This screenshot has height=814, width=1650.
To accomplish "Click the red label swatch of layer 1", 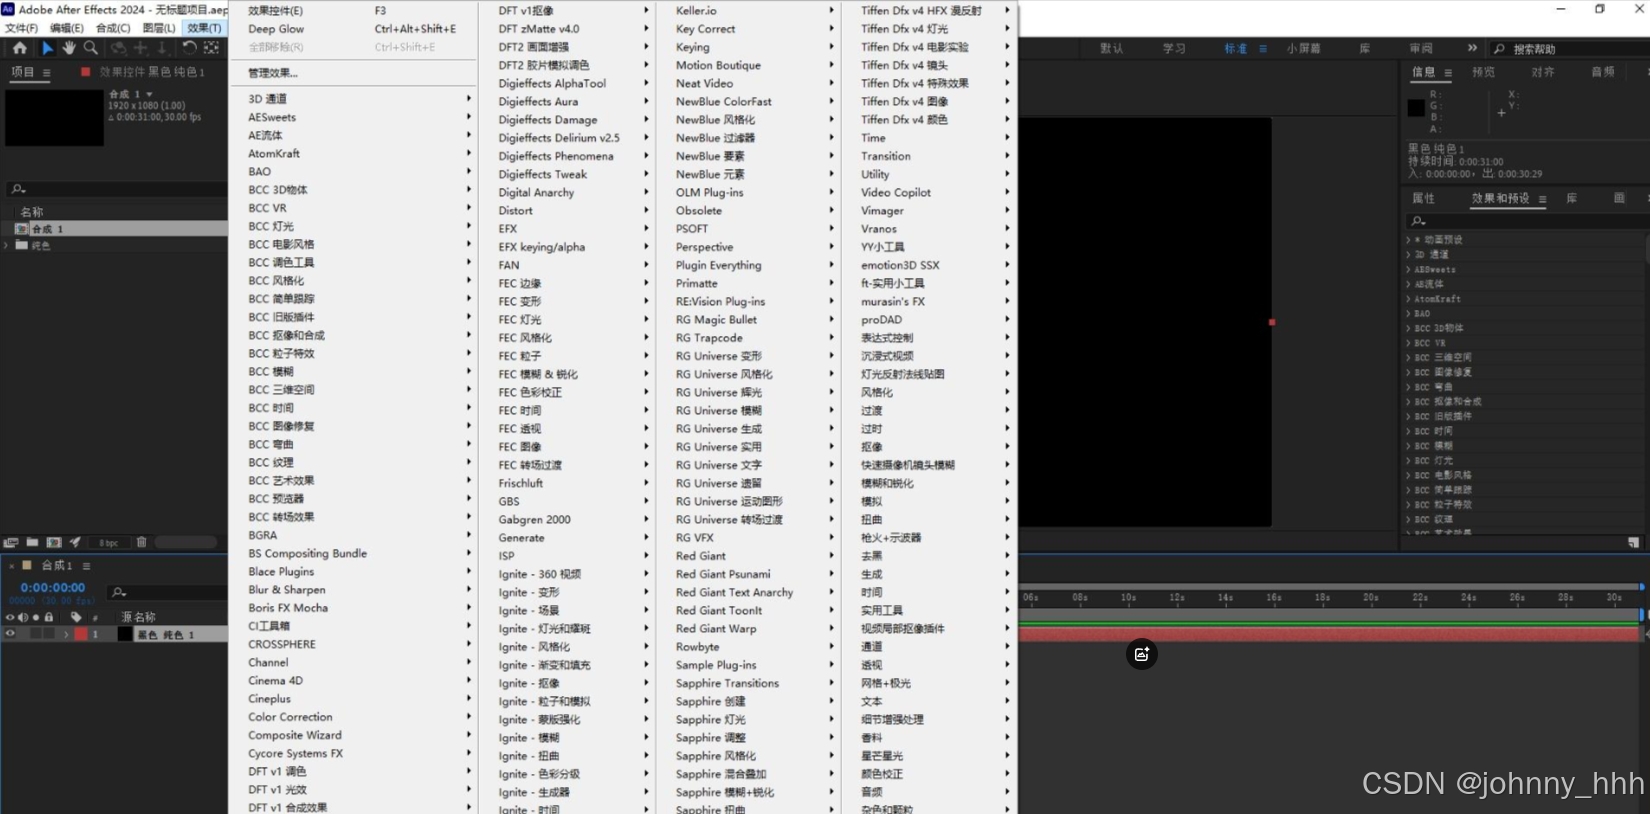I will pos(81,634).
